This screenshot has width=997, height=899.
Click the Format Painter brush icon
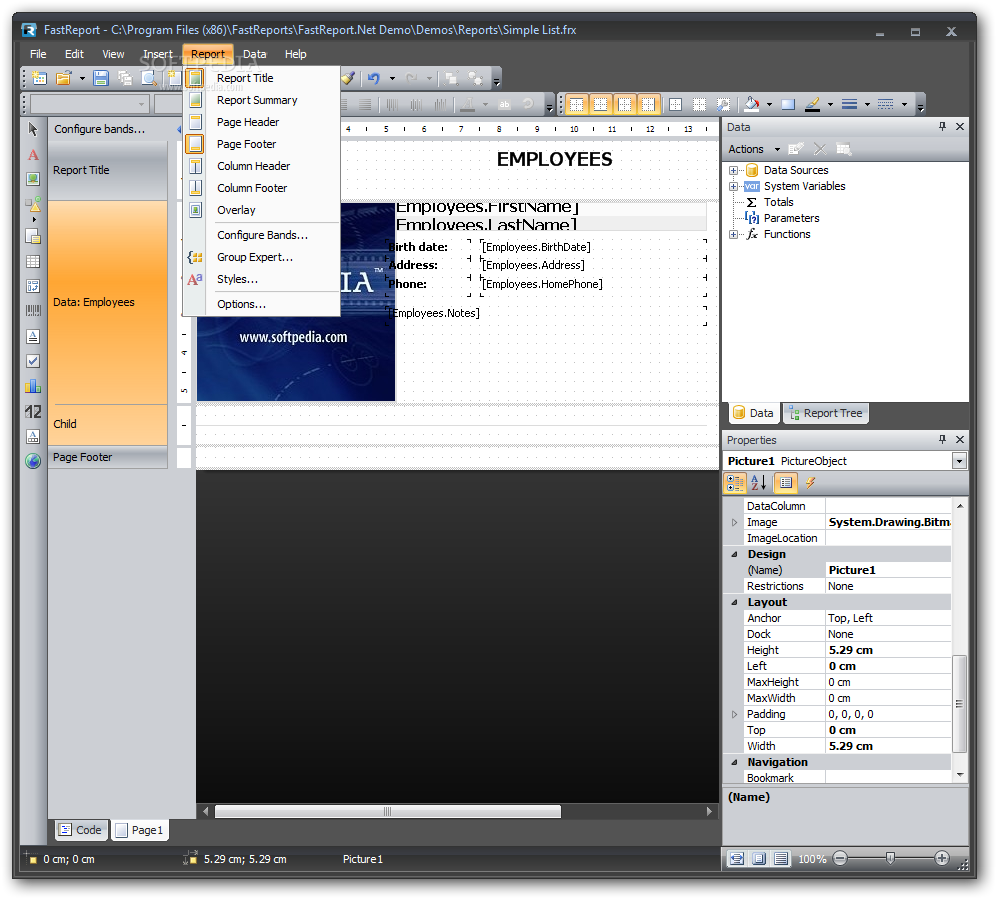[348, 78]
